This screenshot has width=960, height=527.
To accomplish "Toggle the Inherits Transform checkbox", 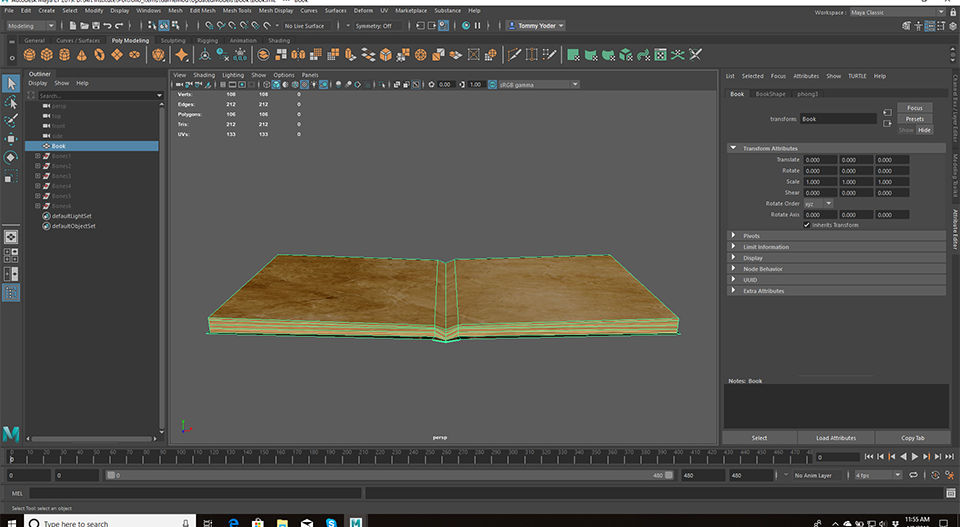I will pyautogui.click(x=807, y=225).
